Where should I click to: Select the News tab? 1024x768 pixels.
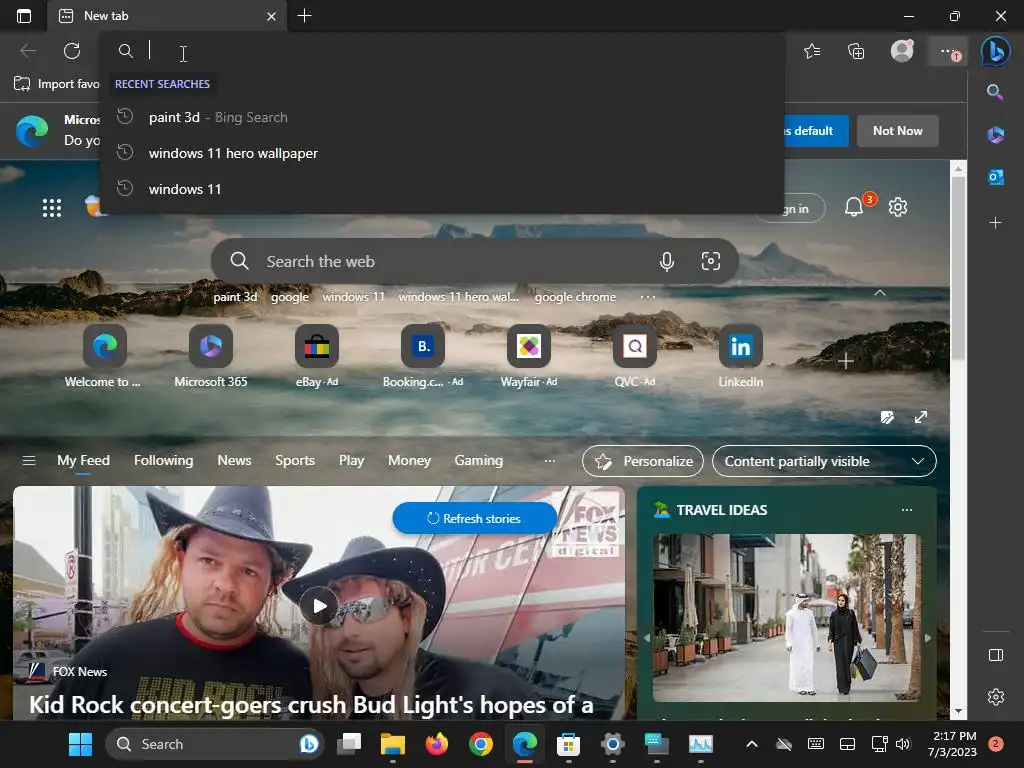234,460
